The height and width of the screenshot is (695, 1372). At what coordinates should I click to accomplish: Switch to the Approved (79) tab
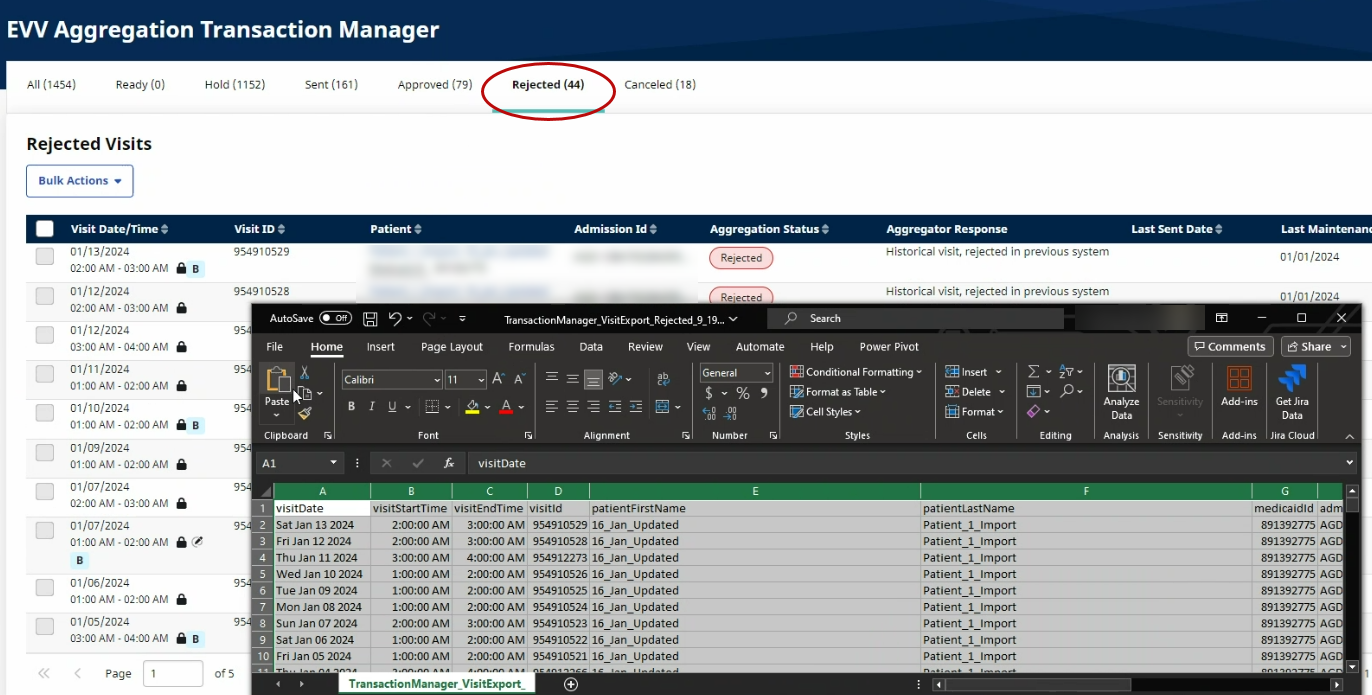(435, 85)
